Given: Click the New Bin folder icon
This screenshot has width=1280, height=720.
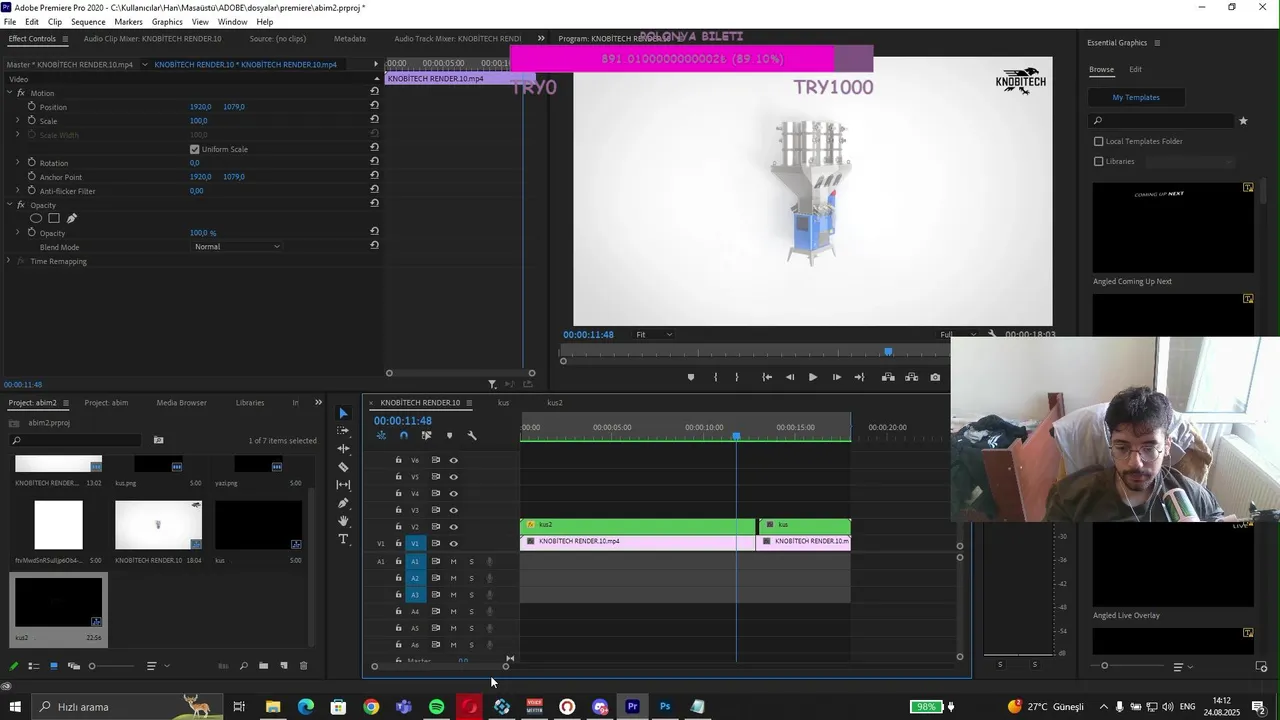Looking at the screenshot, I should point(263,666).
